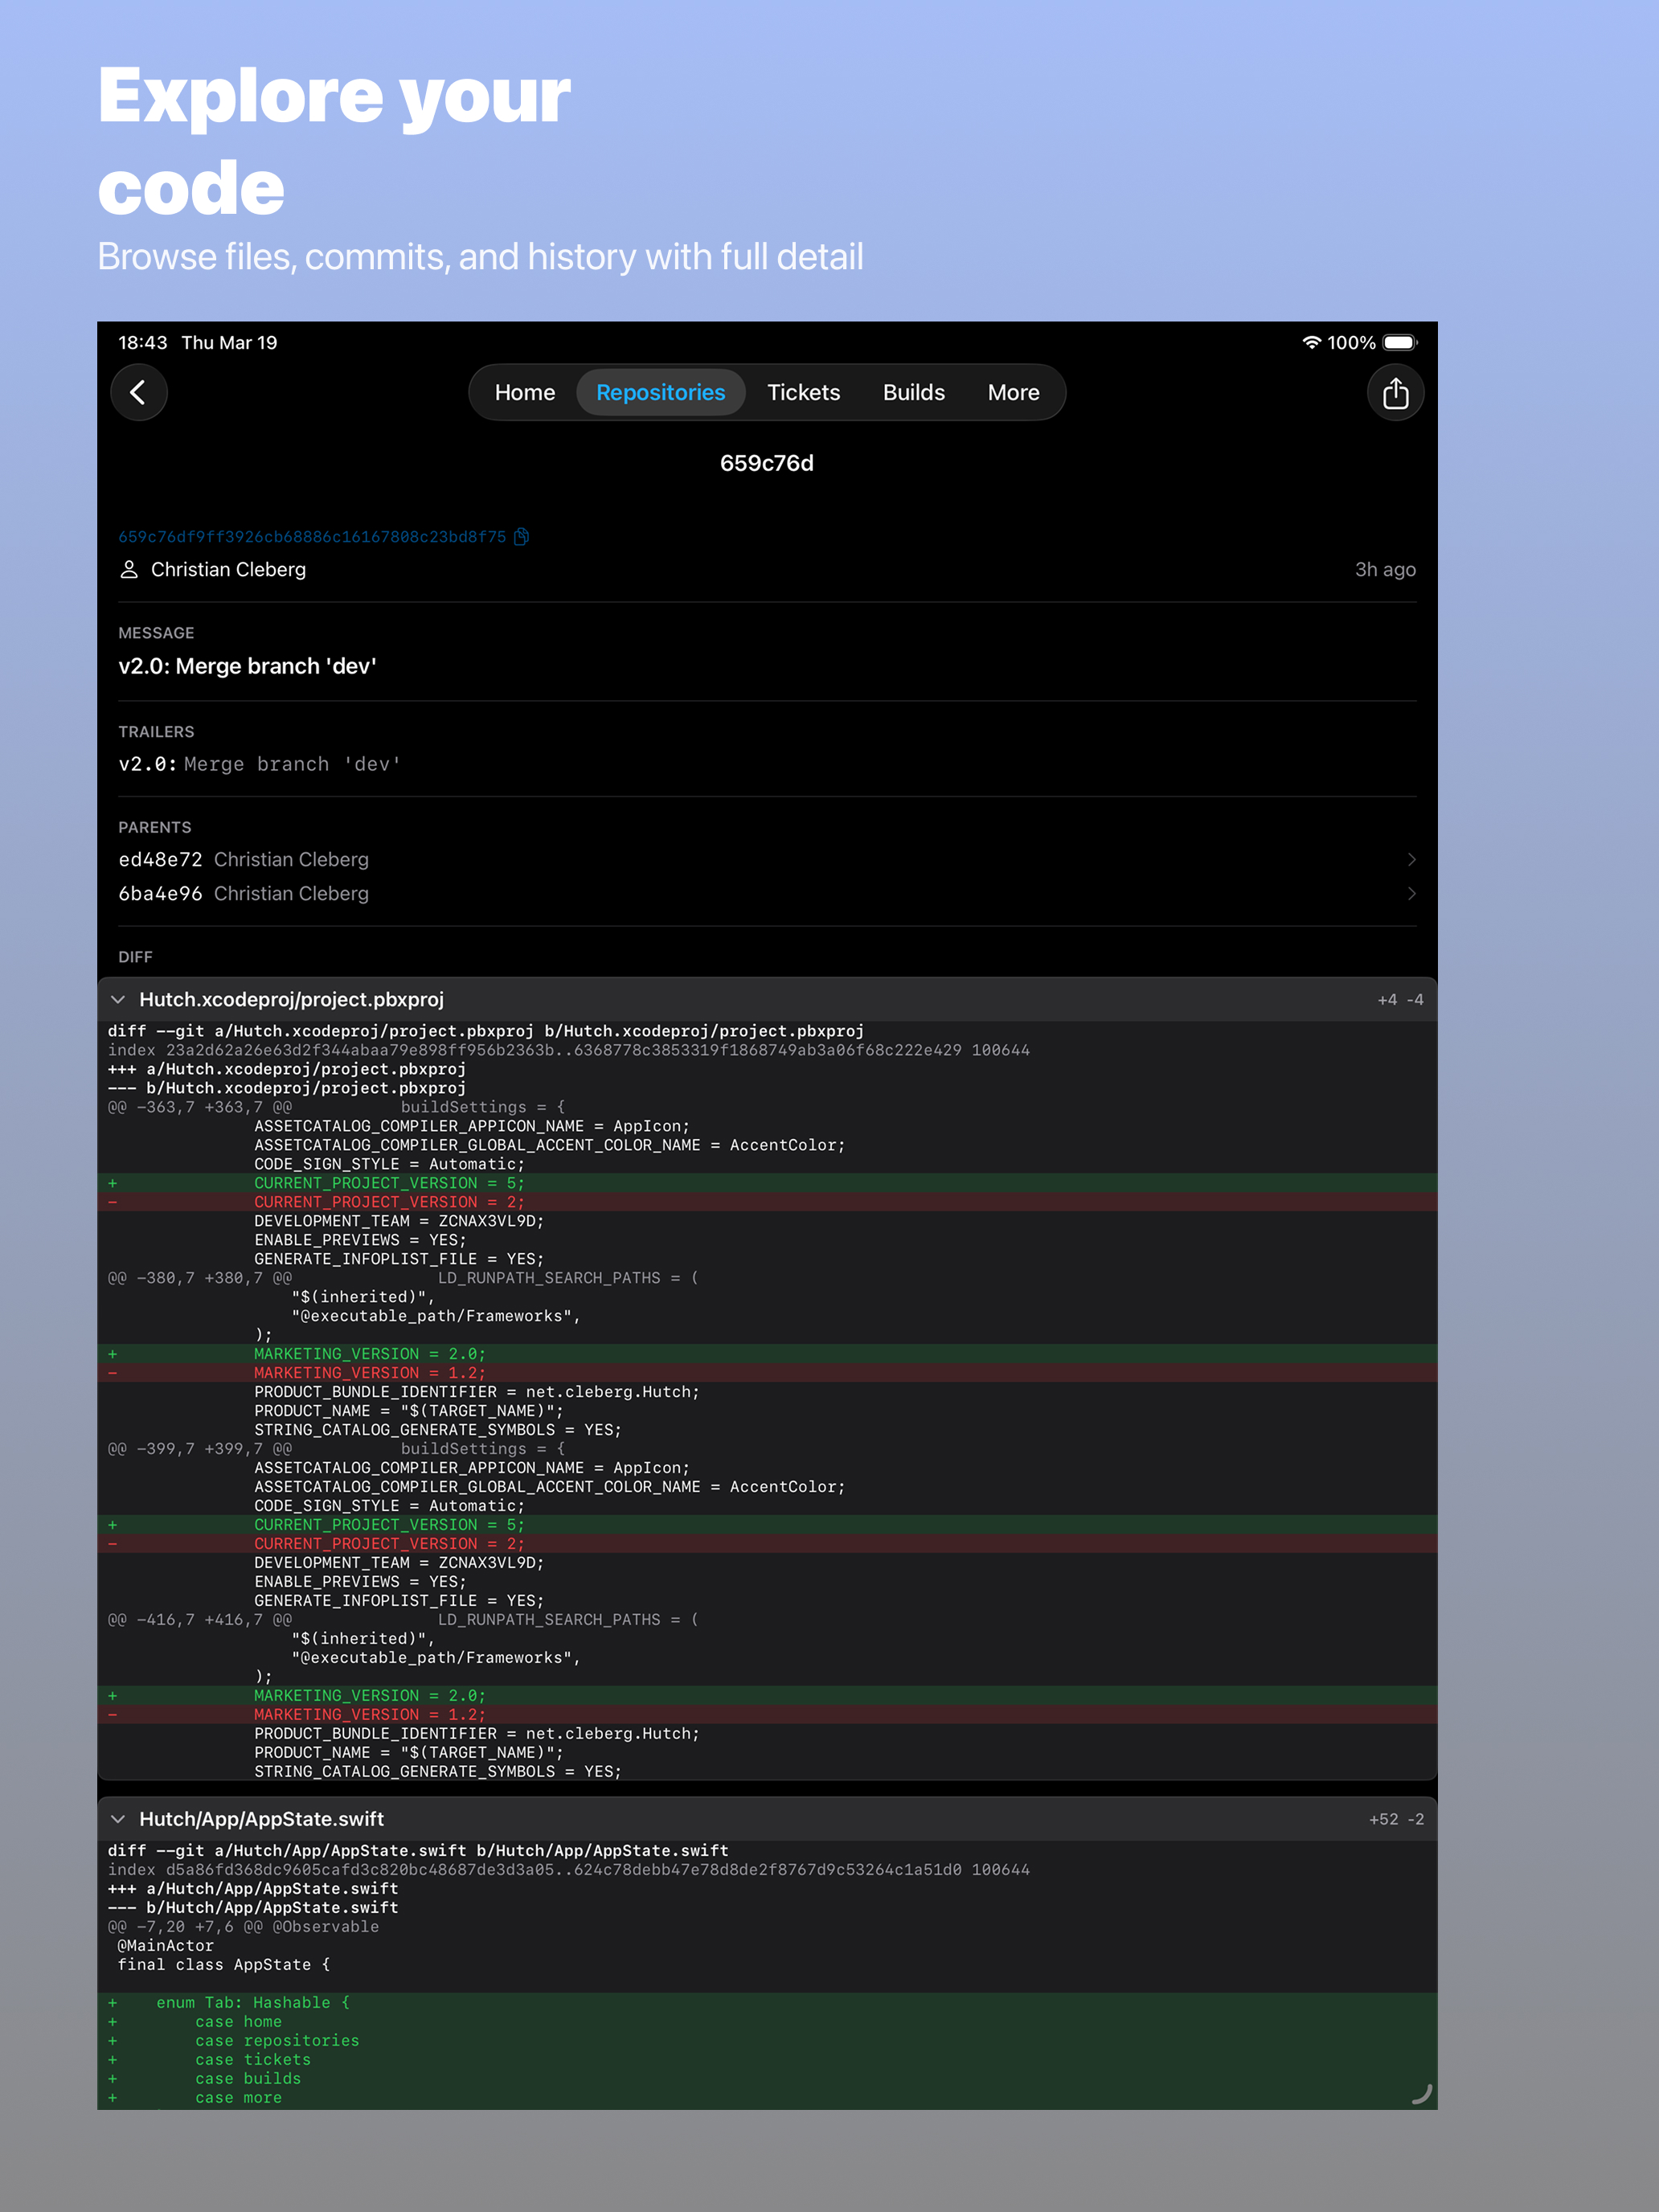This screenshot has height=2212, width=1659.
Task: Tap the trailer text 'Merge branch dev'
Action: (293, 764)
